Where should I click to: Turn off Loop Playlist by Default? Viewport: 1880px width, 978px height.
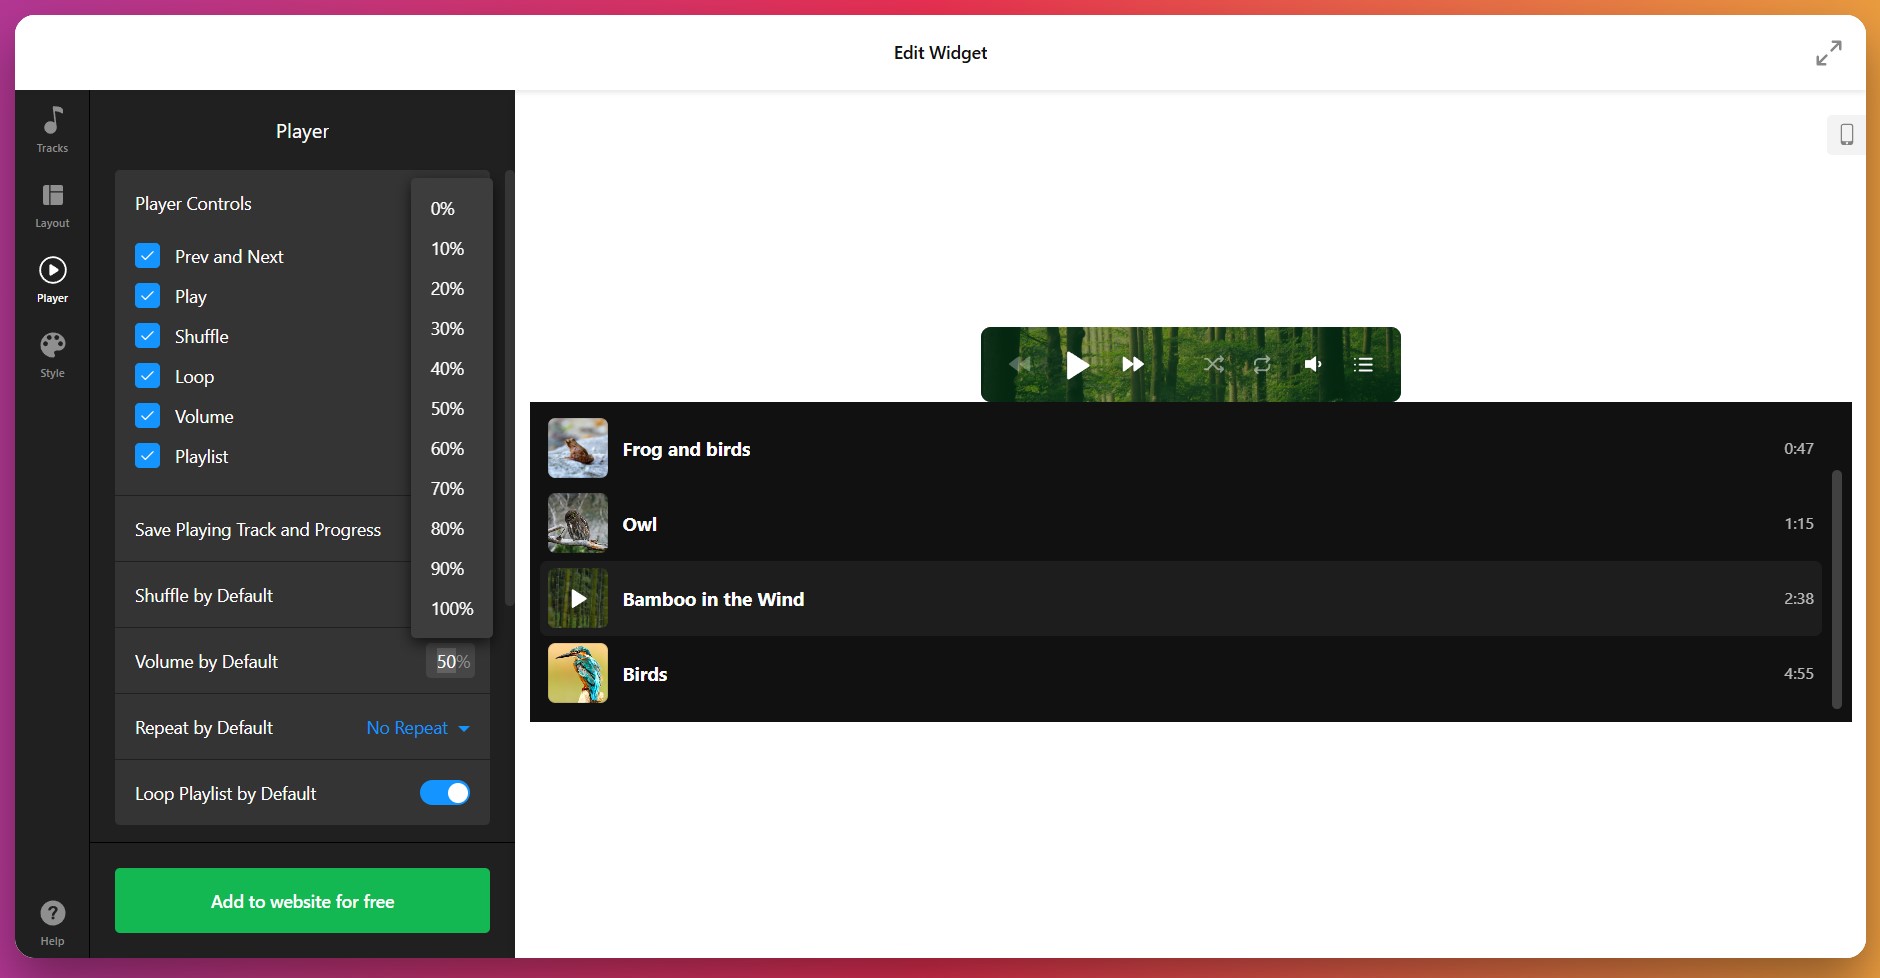[445, 792]
